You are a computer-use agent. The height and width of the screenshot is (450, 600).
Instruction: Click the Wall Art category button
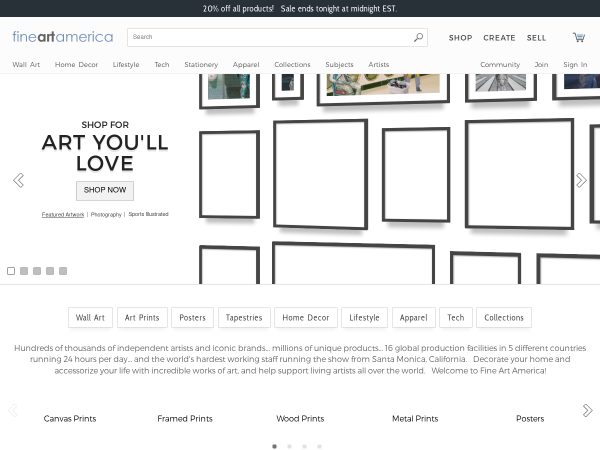pos(90,318)
